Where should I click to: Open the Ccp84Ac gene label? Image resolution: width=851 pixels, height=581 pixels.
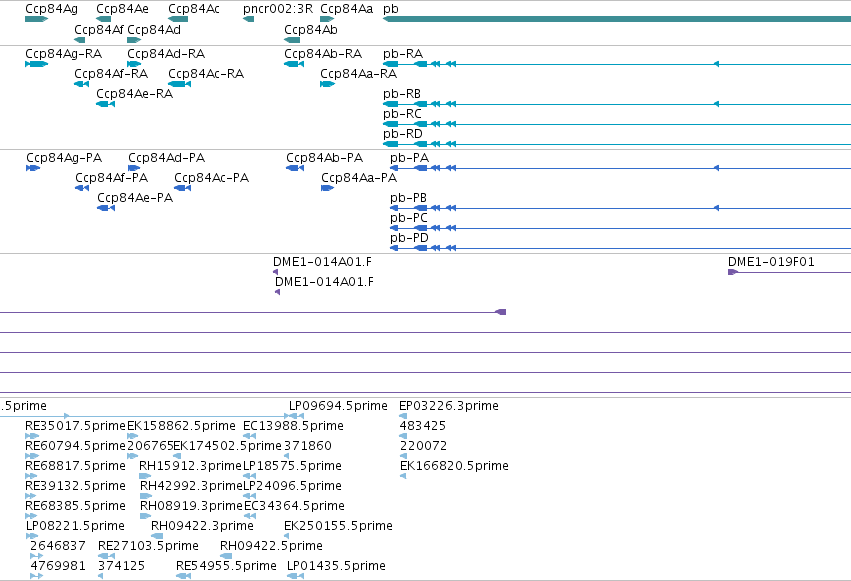coord(194,9)
